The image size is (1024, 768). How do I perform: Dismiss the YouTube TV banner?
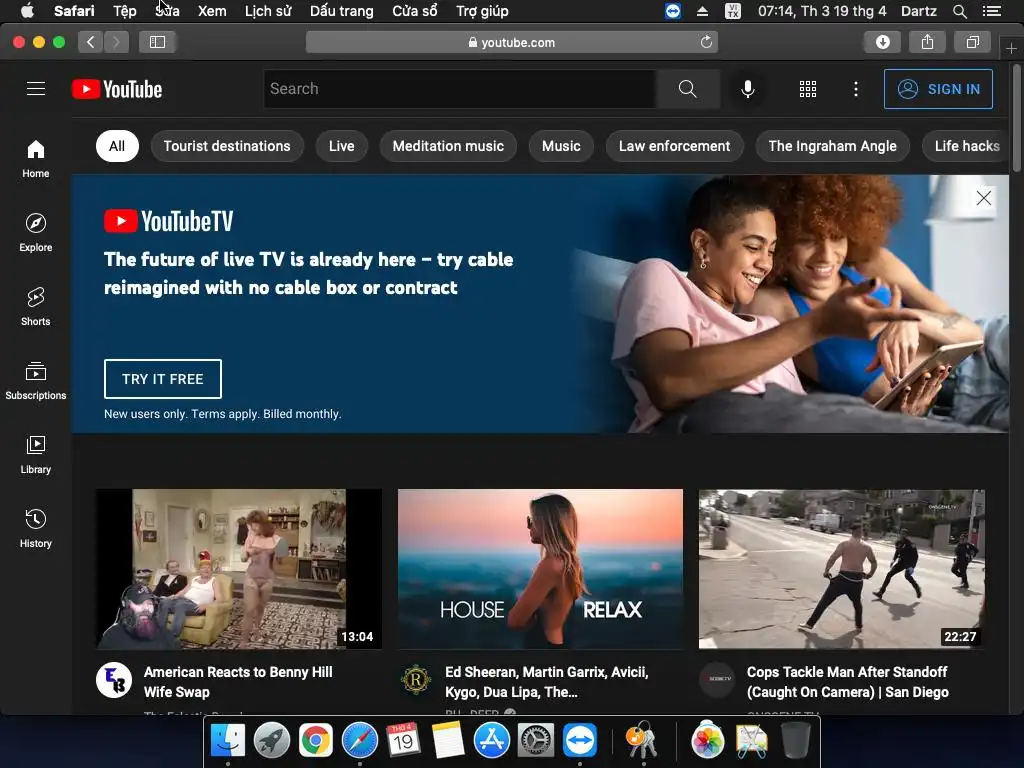point(984,198)
